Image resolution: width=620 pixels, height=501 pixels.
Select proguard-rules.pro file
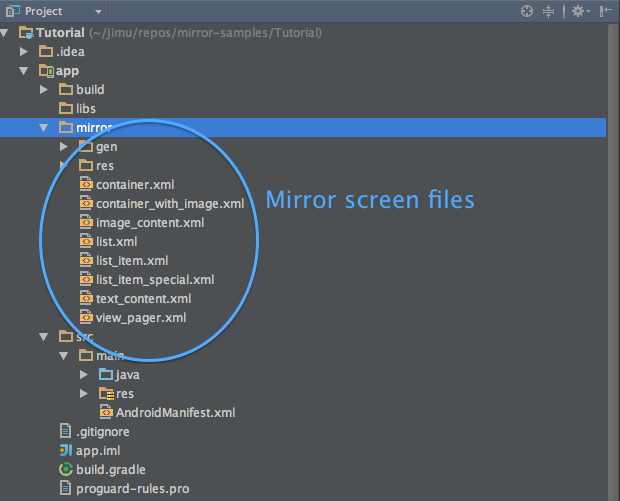coord(132,488)
